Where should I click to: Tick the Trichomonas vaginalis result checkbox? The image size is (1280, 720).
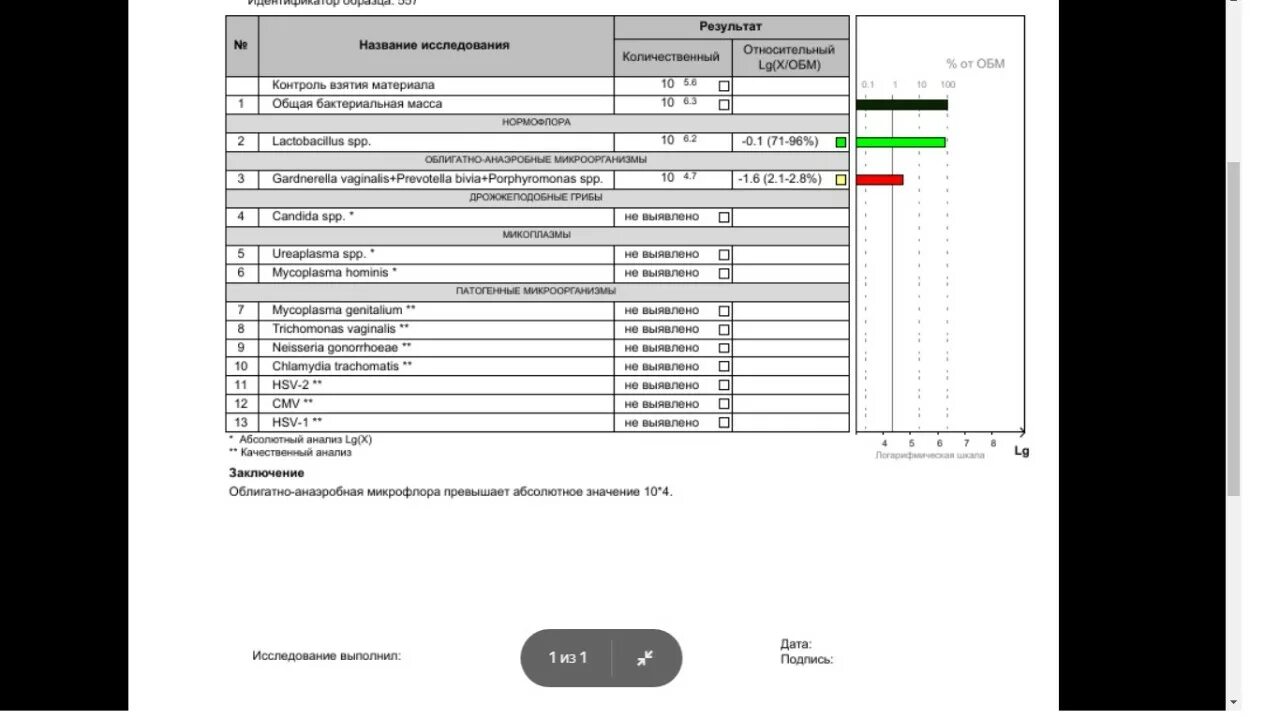(724, 329)
